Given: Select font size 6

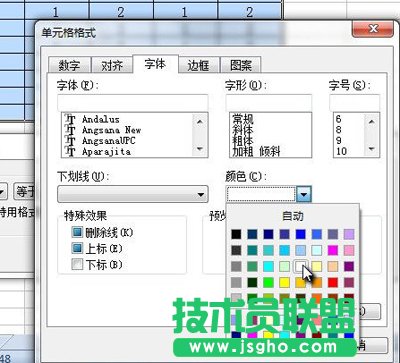Looking at the screenshot, I should [x=339, y=119].
